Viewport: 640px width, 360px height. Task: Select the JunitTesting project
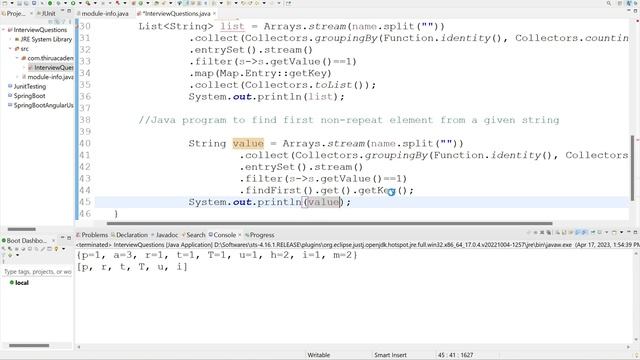pos(27,86)
